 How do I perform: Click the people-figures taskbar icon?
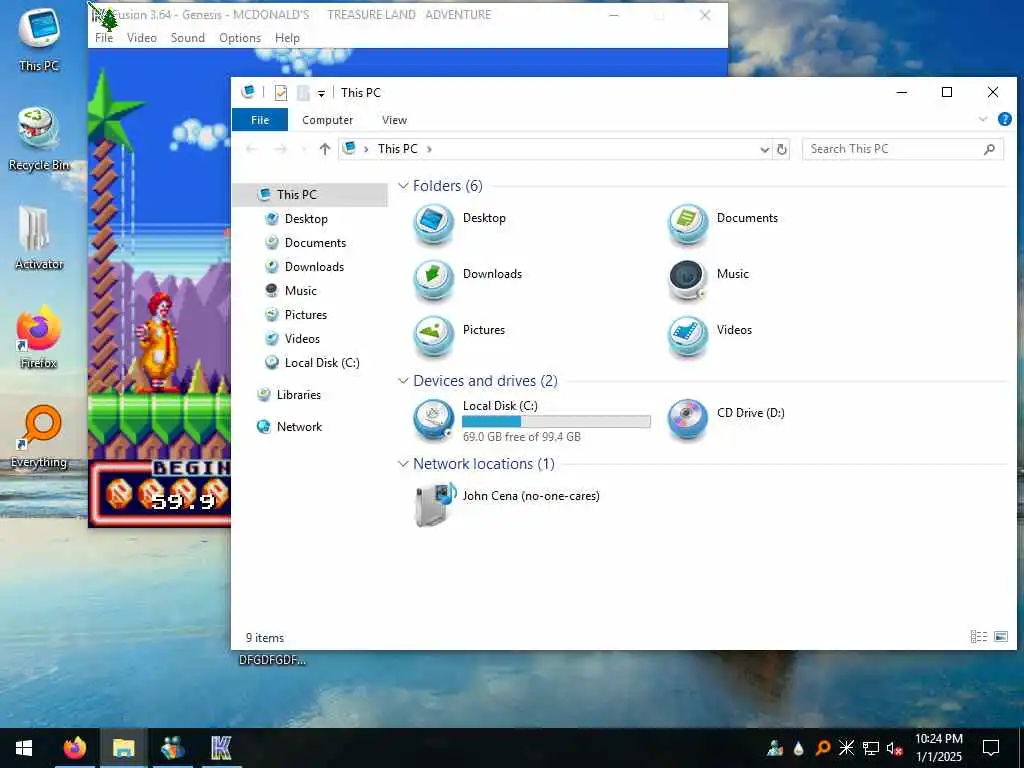pyautogui.click(x=172, y=748)
